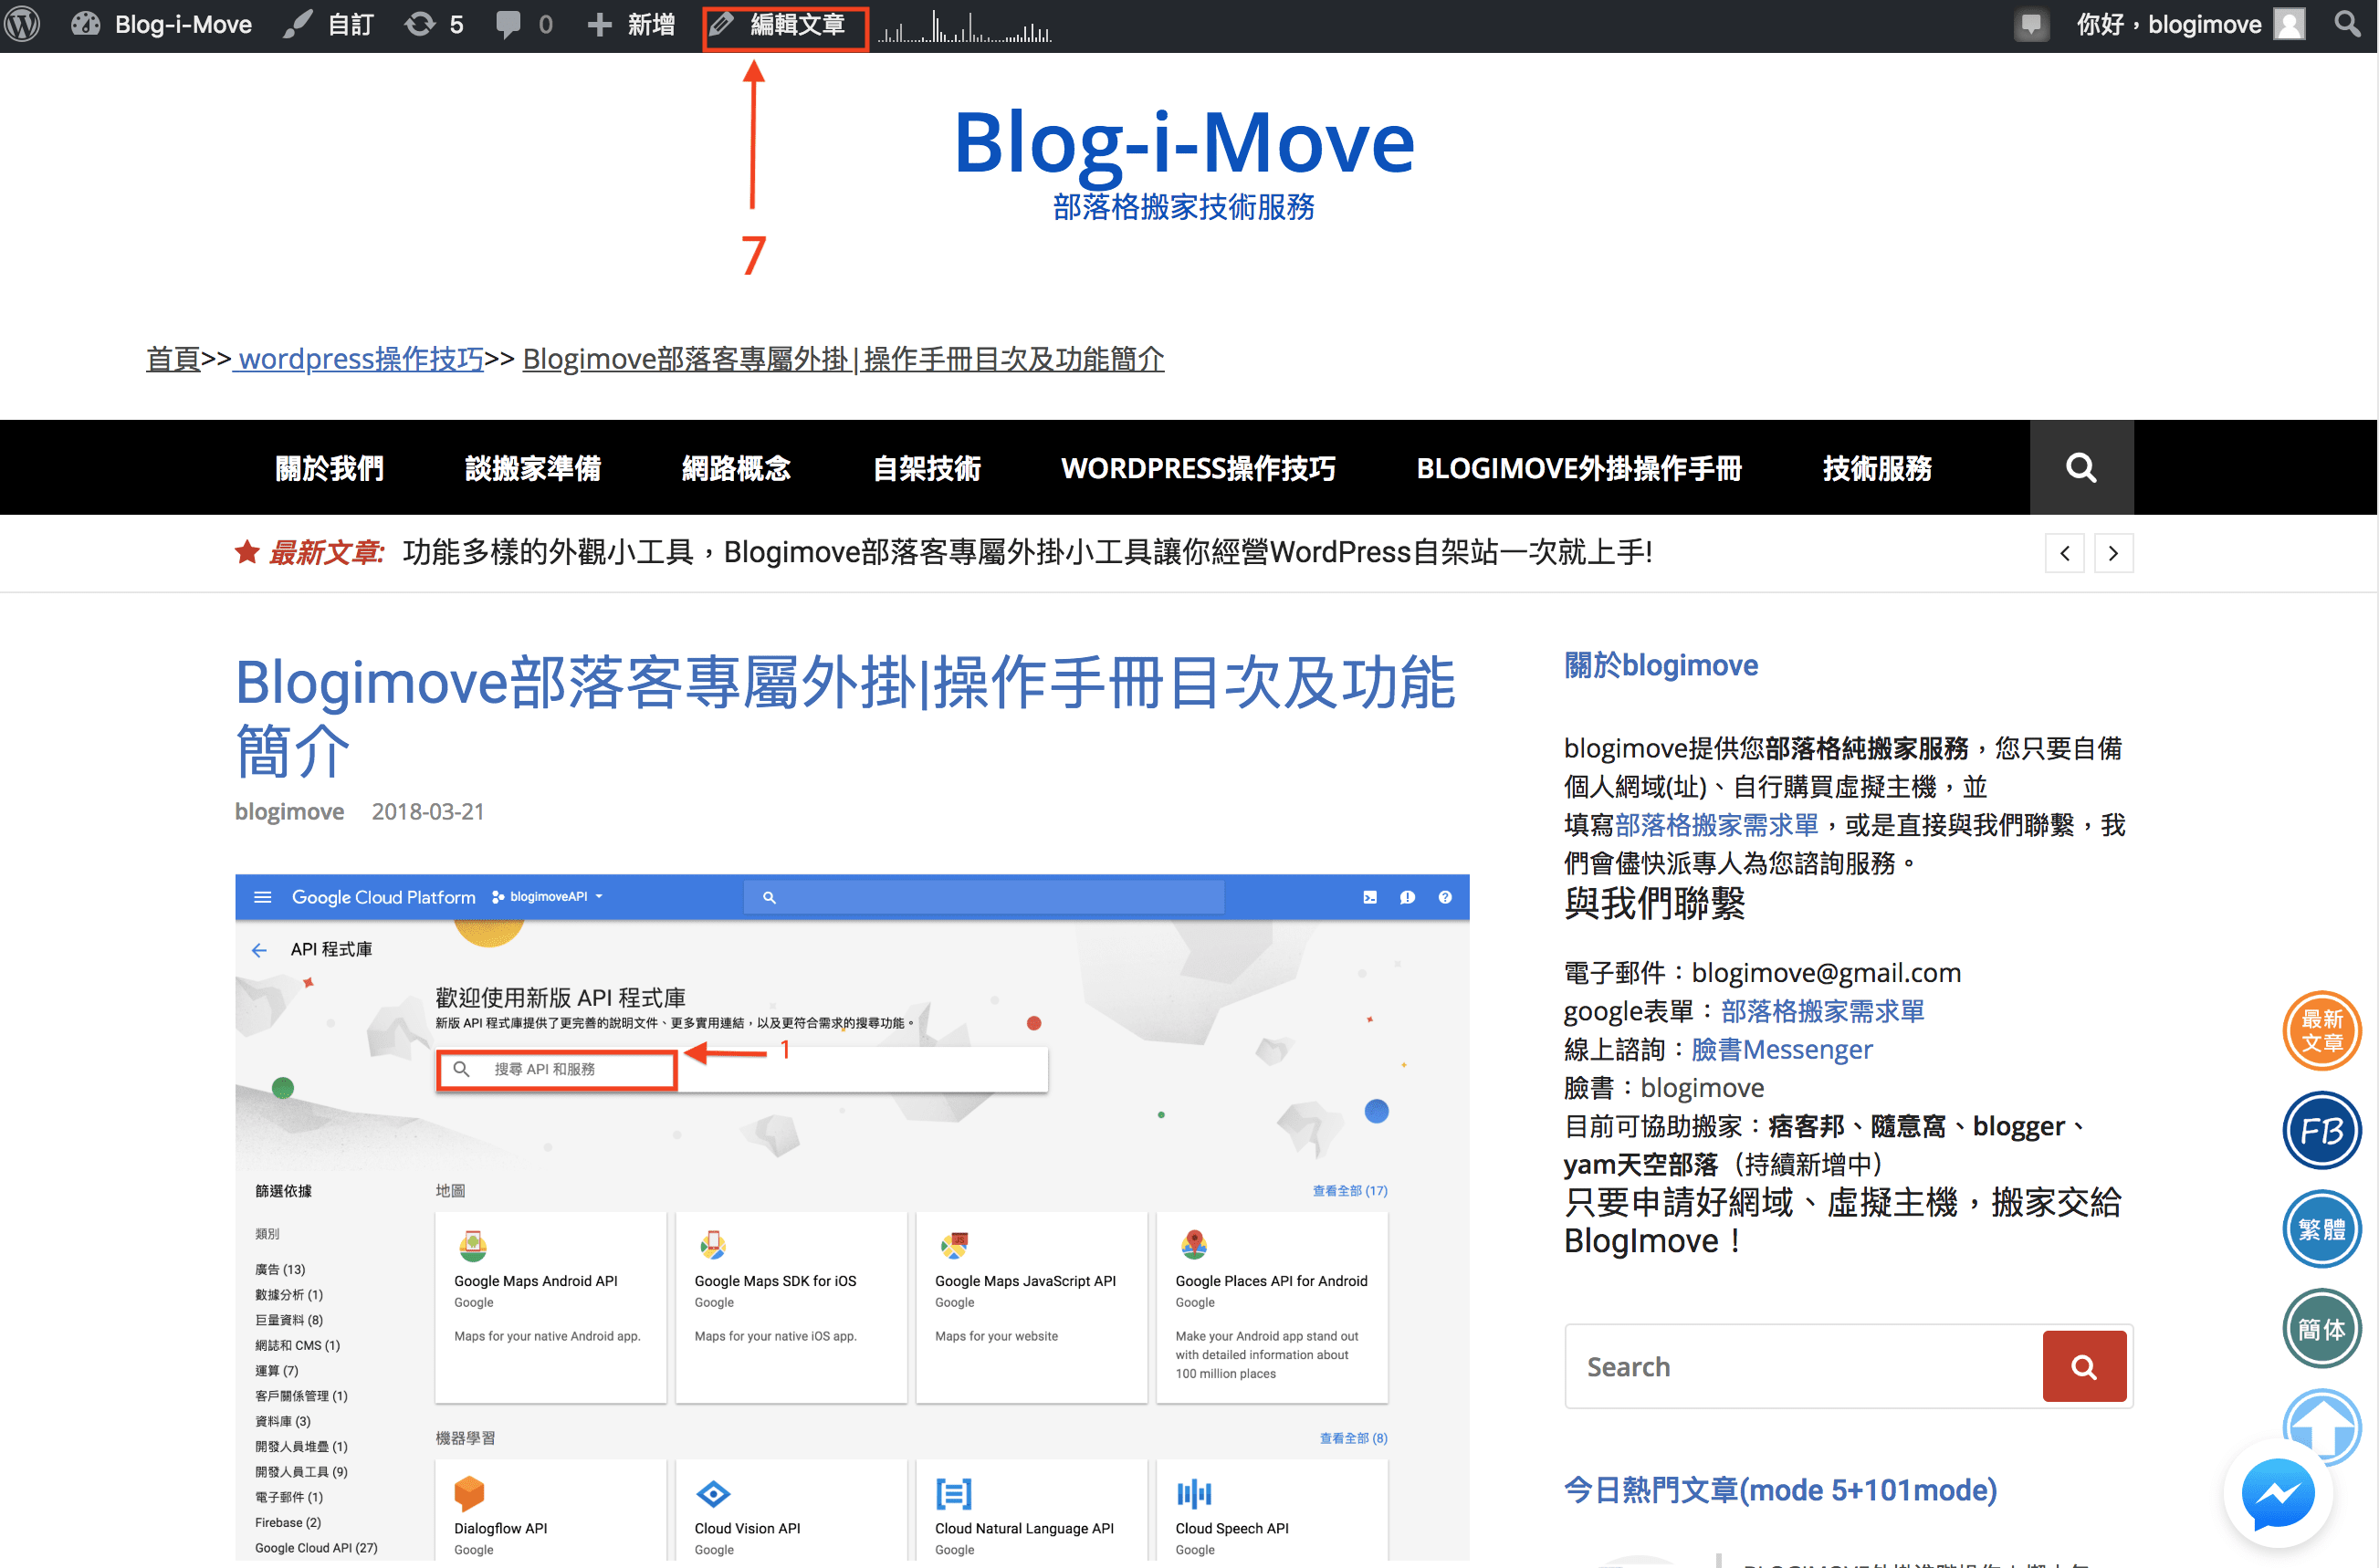
Task: Open the WordPress logo menu
Action: coord(23,24)
